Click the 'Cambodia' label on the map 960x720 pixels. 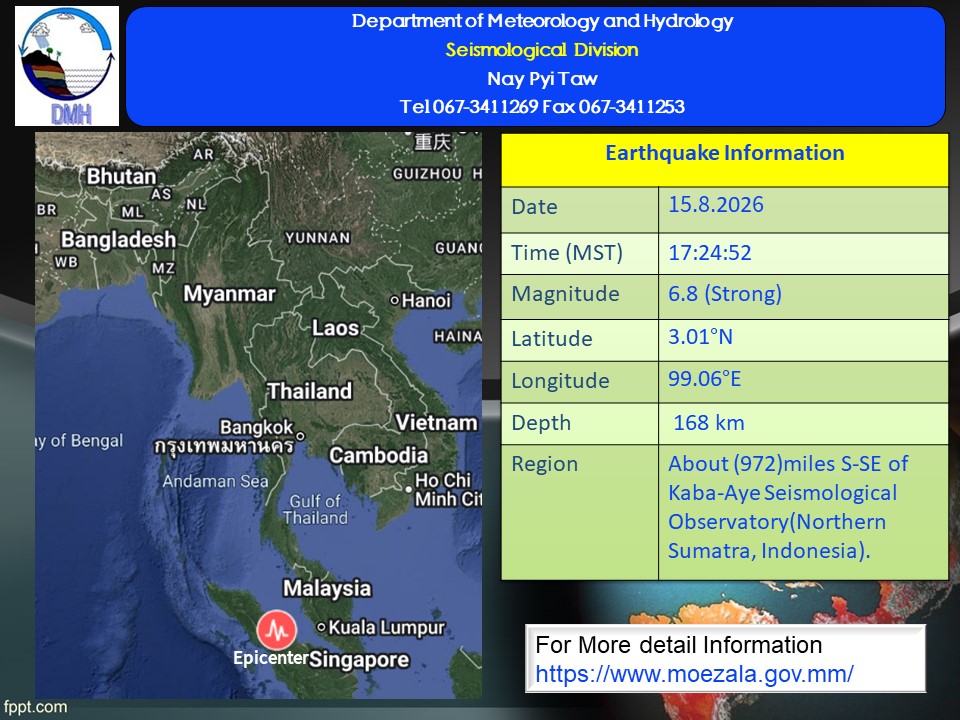coord(378,456)
